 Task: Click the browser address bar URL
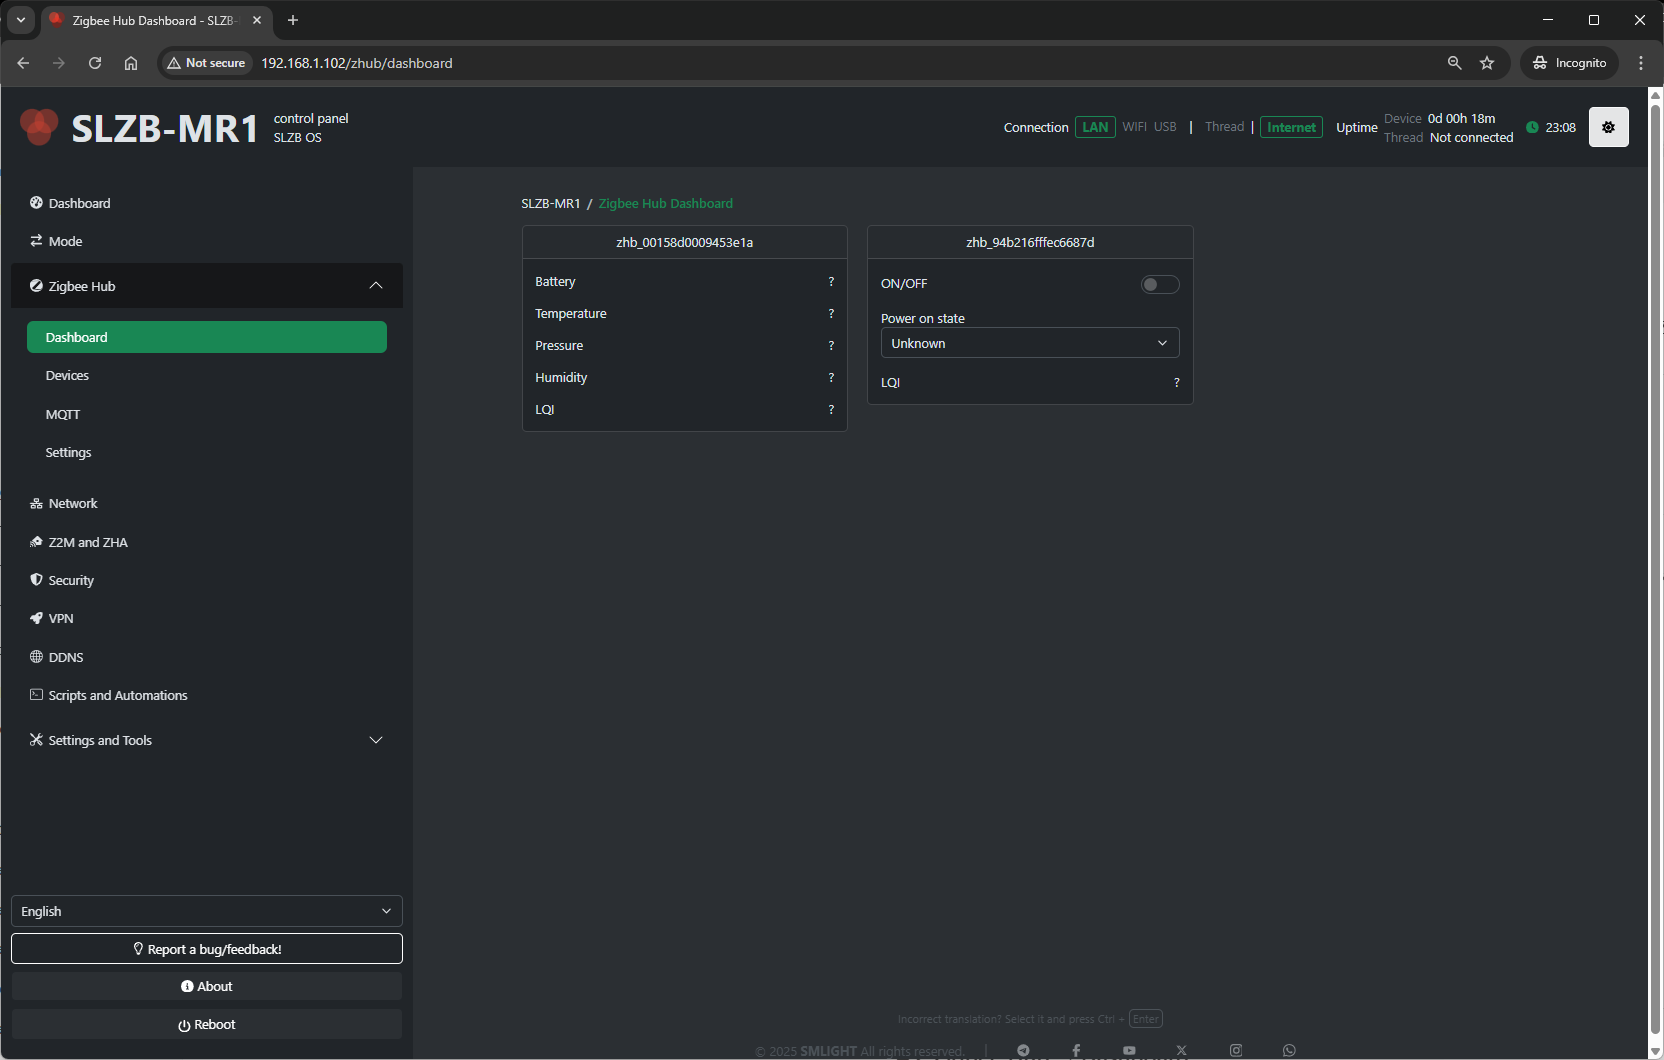357,63
